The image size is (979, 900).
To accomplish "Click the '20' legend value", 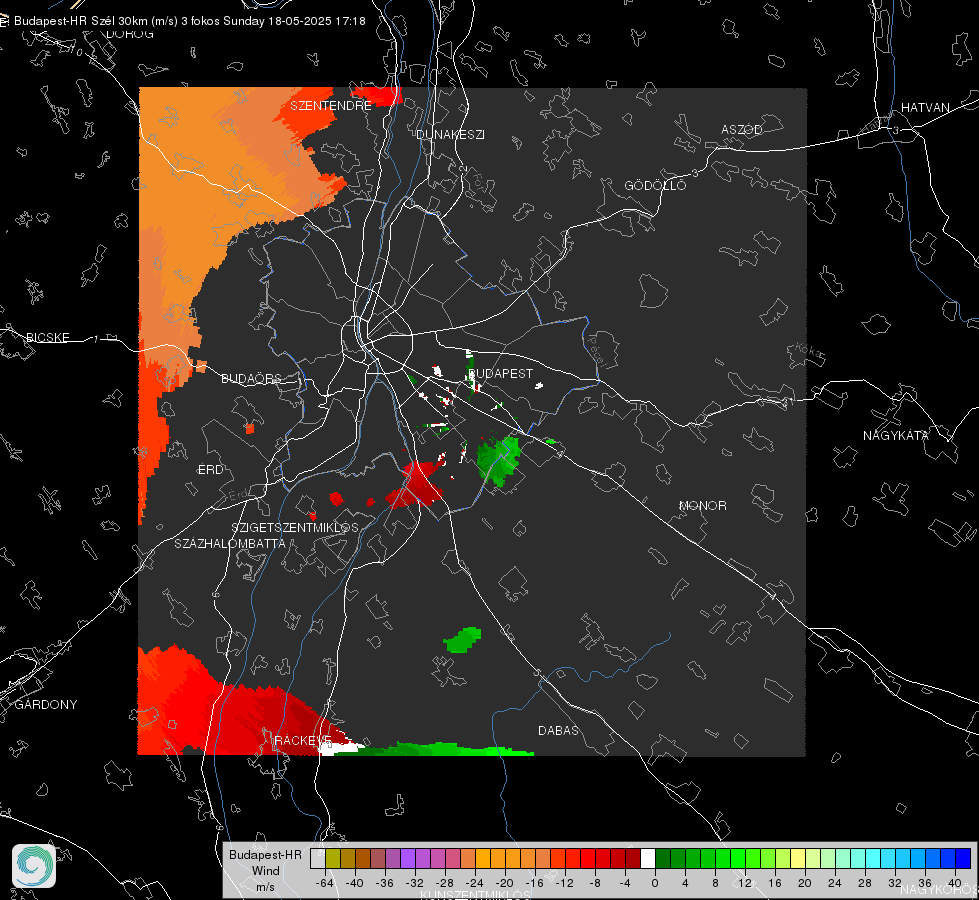I will tap(805, 883).
